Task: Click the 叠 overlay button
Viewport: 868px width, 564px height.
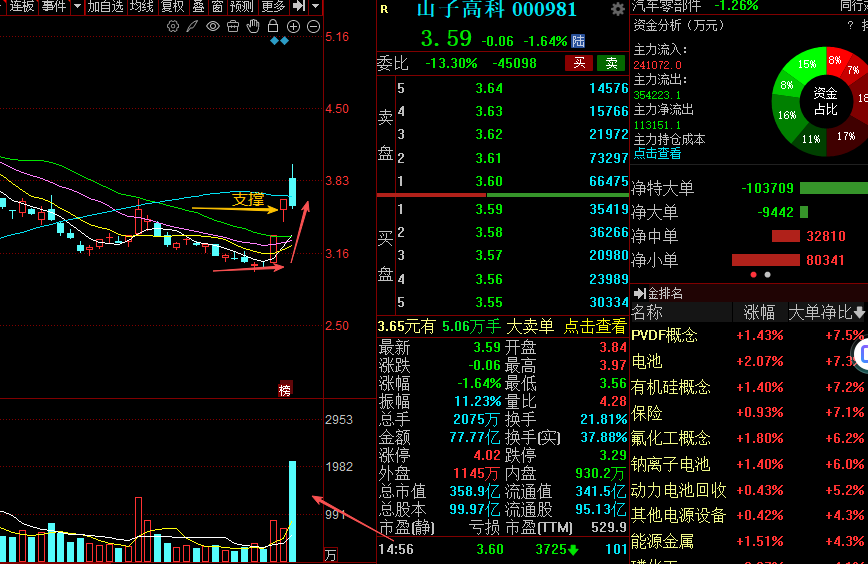Action: [x=198, y=6]
